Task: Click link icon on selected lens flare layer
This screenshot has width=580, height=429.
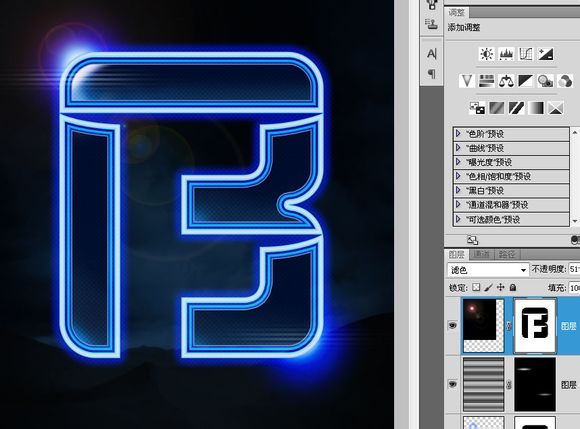Action: 509,326
